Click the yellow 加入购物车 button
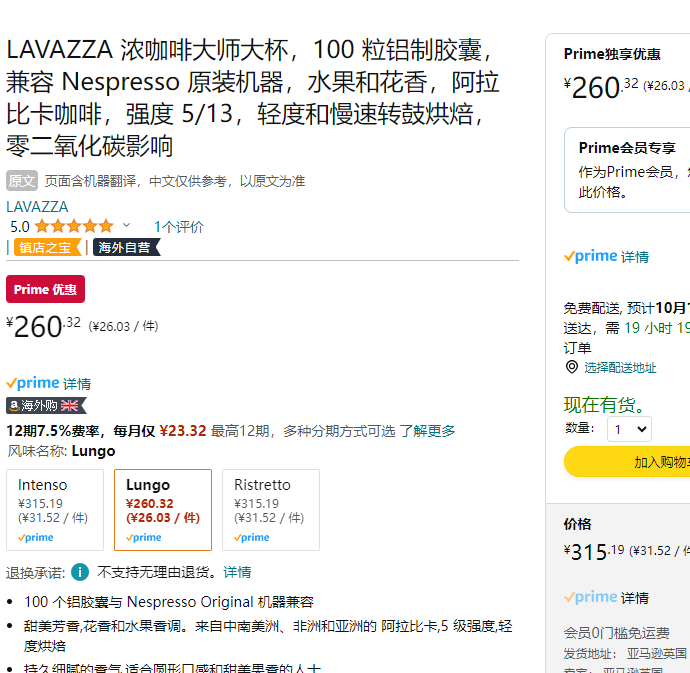This screenshot has height=673, width=690. (x=627, y=462)
